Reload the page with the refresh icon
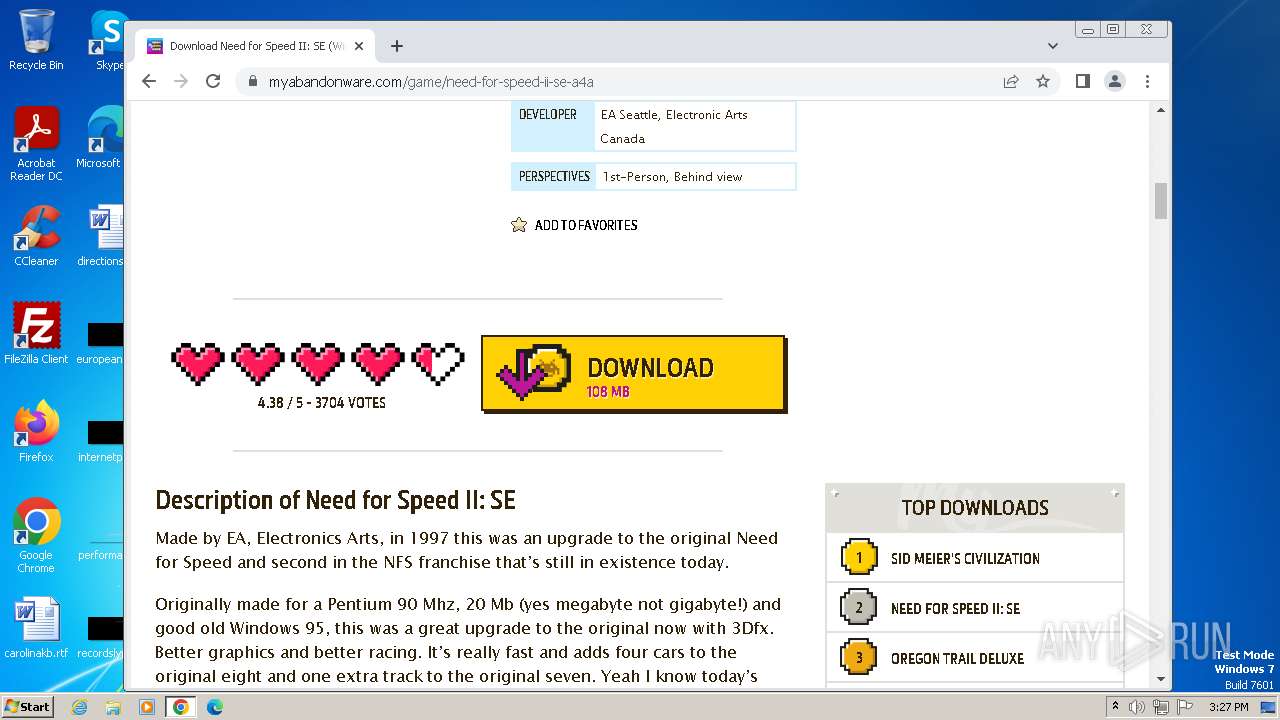The image size is (1280, 720). coord(213,81)
